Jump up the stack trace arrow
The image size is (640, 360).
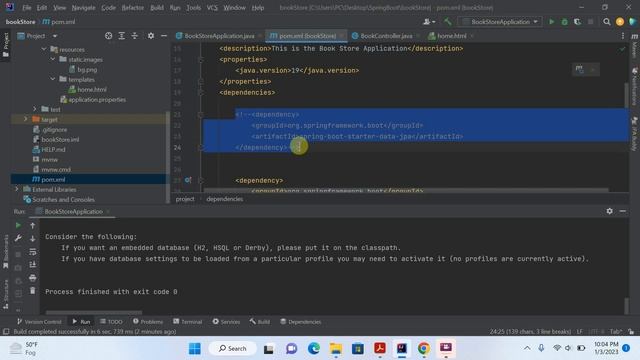coord(33,225)
